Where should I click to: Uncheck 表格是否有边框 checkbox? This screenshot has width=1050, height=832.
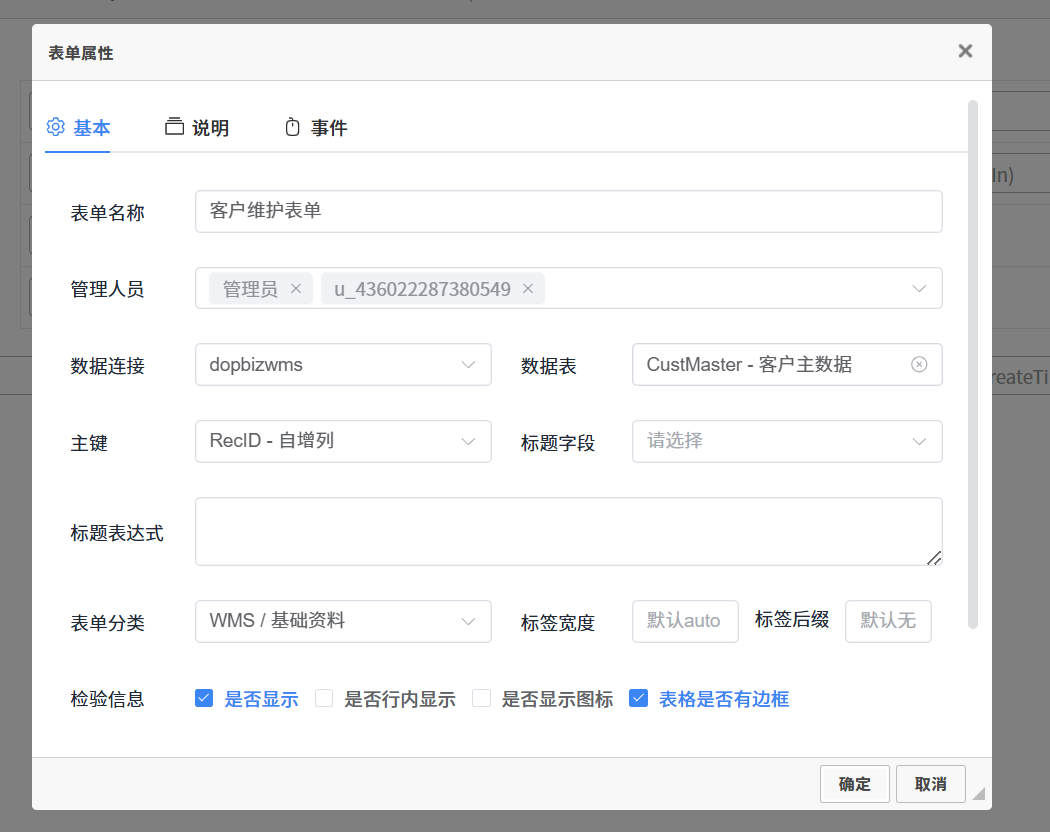(638, 699)
